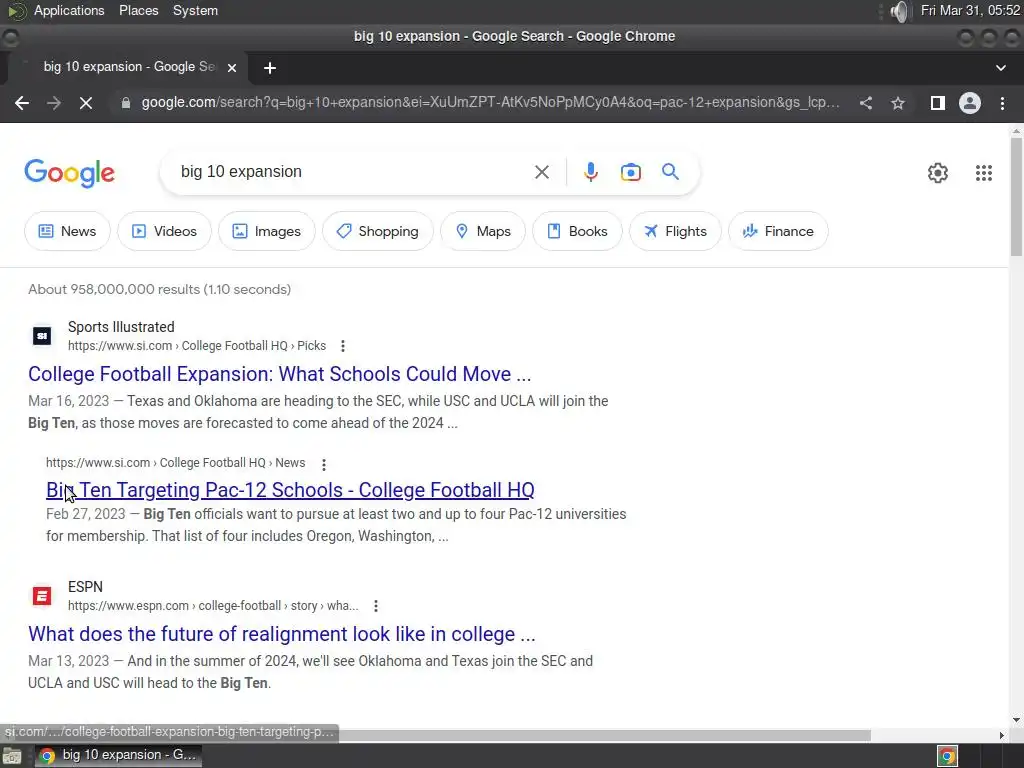Image resolution: width=1024 pixels, height=768 pixels.
Task: Filter results by Finance
Action: coord(778,231)
